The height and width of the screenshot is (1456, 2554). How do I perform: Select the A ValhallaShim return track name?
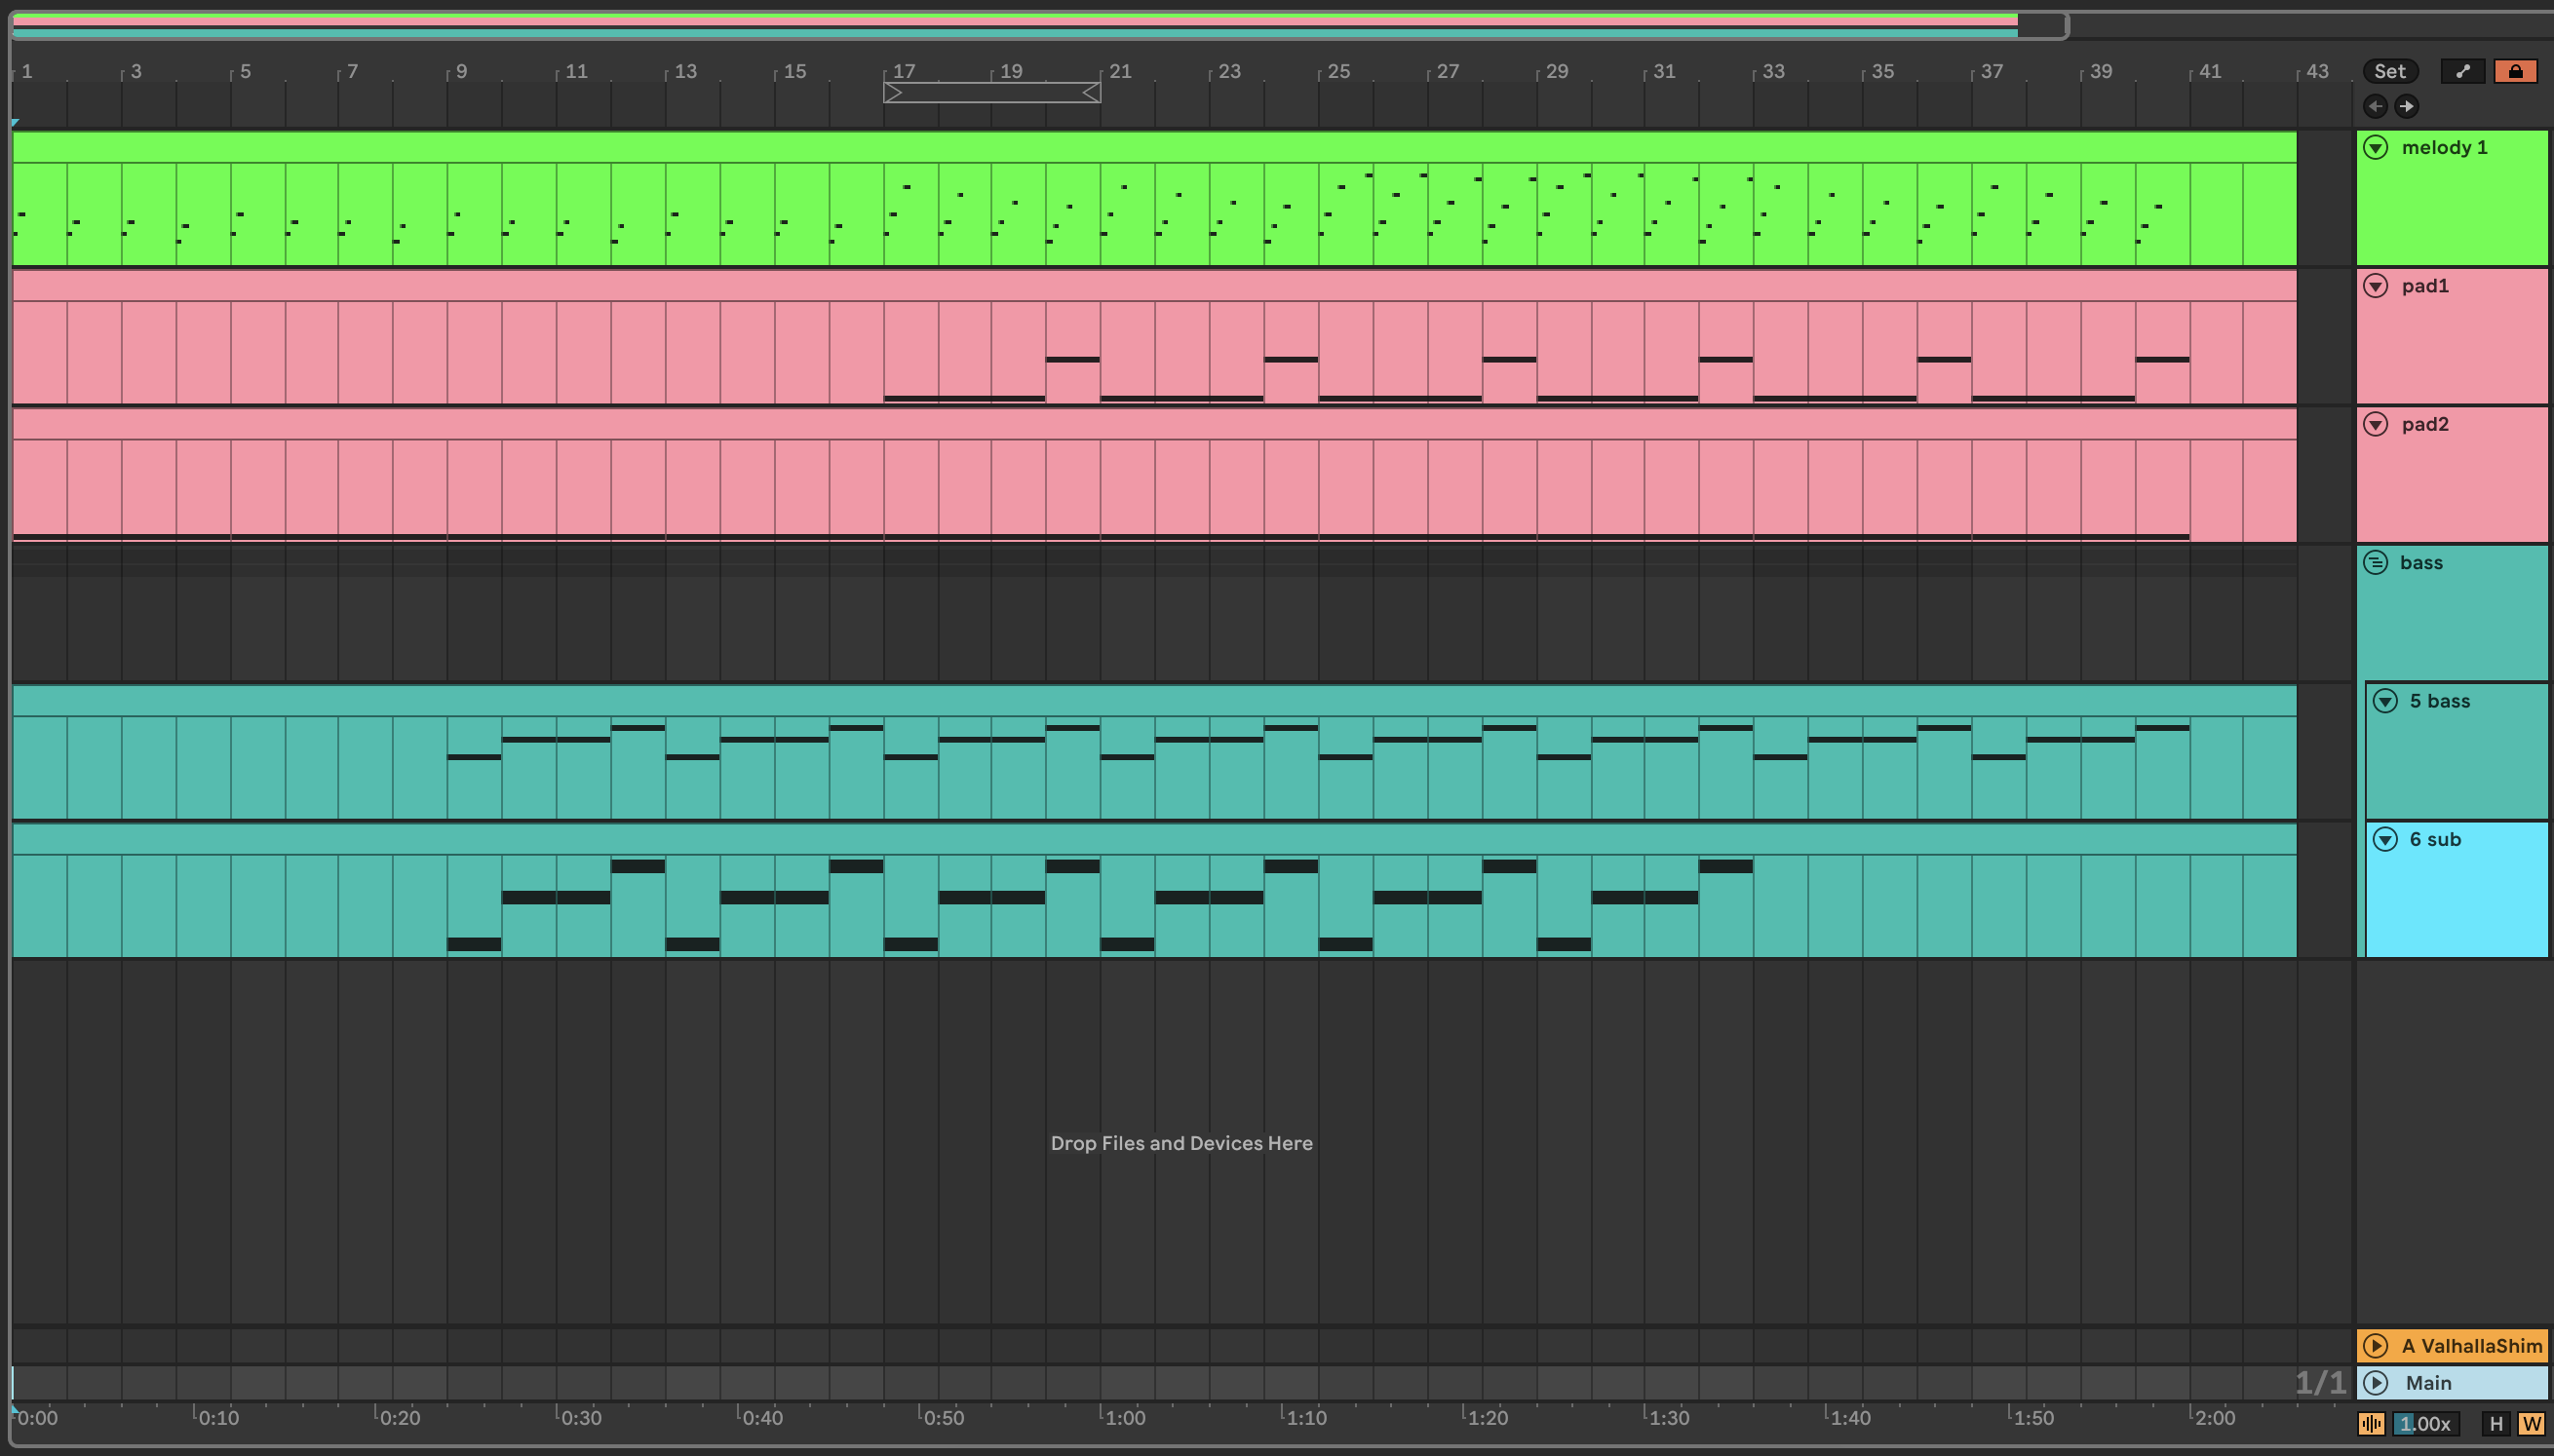2471,1346
